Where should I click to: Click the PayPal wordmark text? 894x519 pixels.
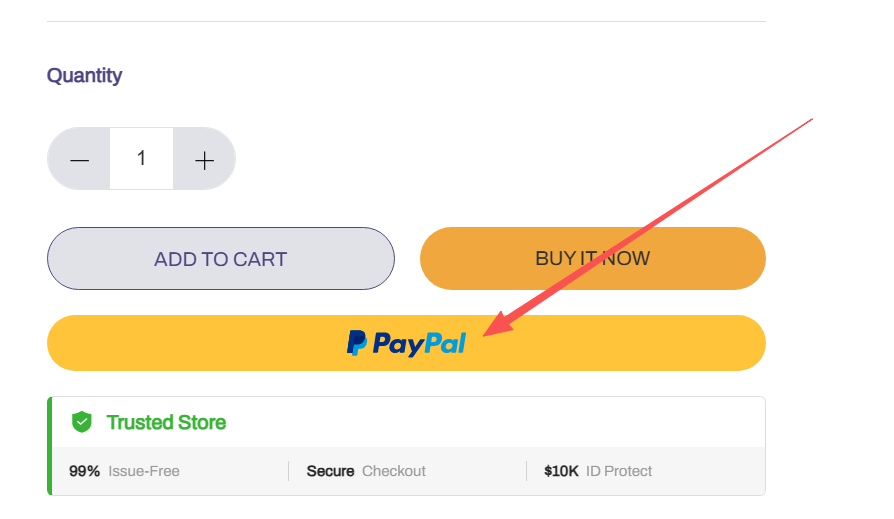419,344
